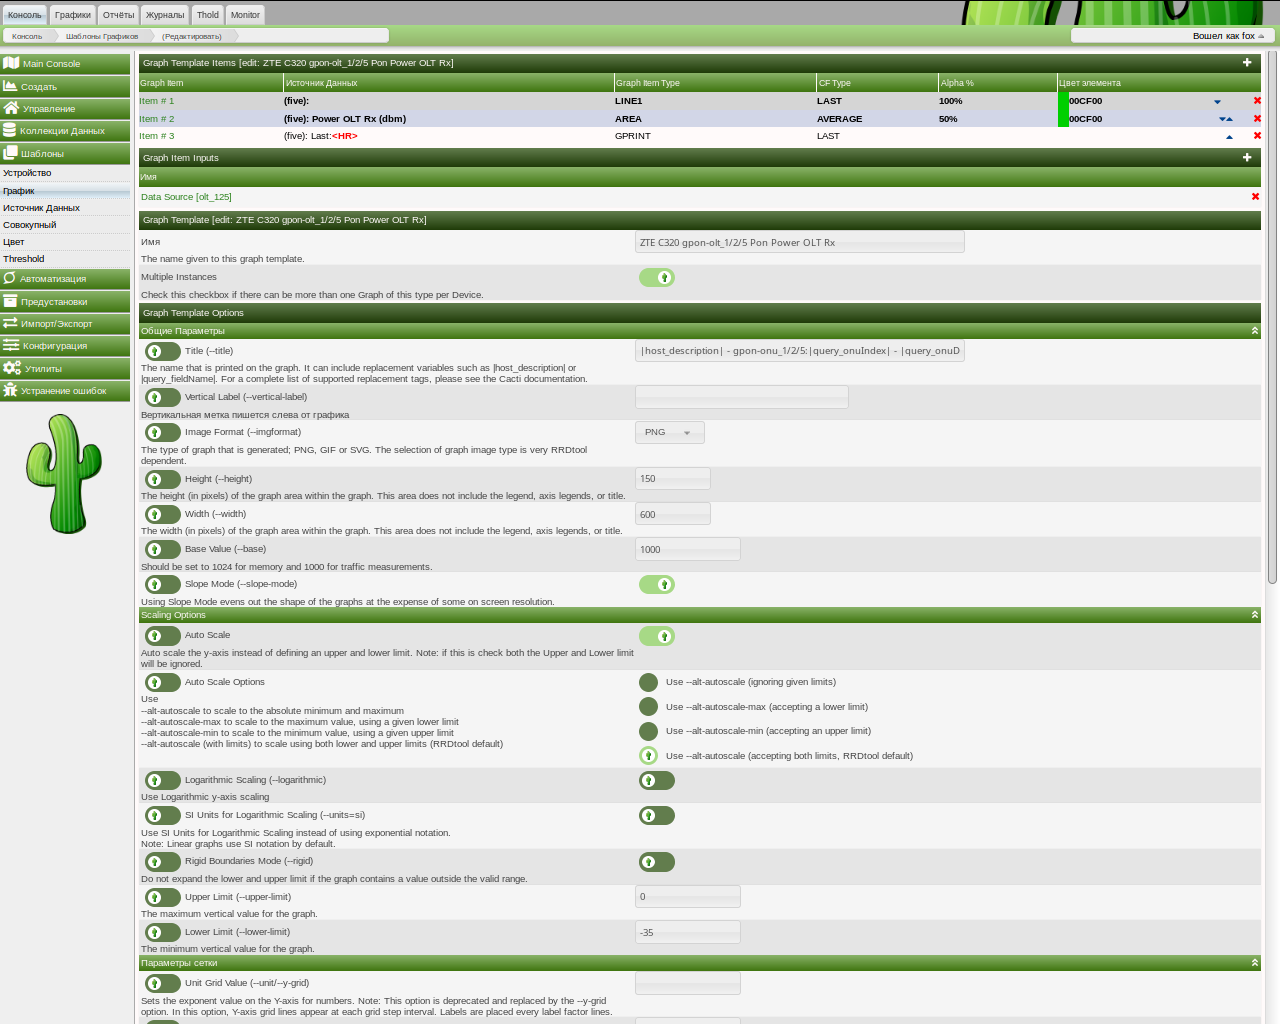This screenshot has height=1024, width=1280.
Task: Click the database icon beside Коллекции Данных
Action: pos(9,130)
